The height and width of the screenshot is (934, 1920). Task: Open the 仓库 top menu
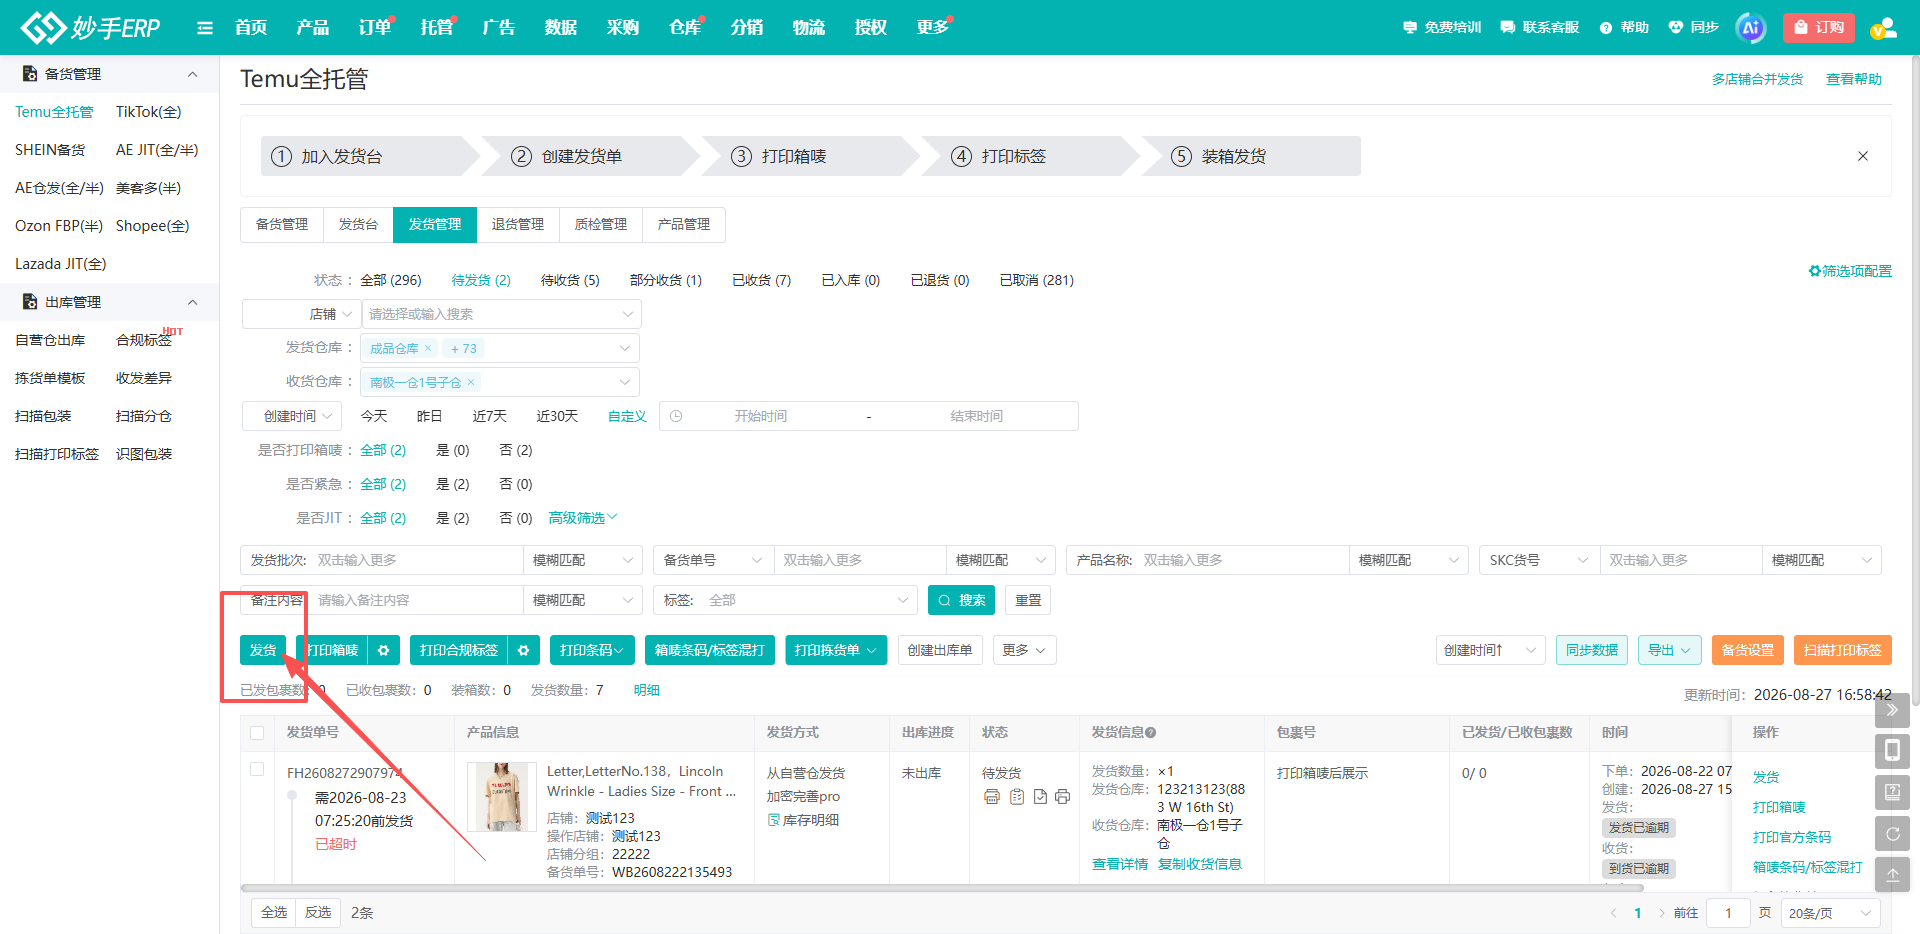[685, 28]
